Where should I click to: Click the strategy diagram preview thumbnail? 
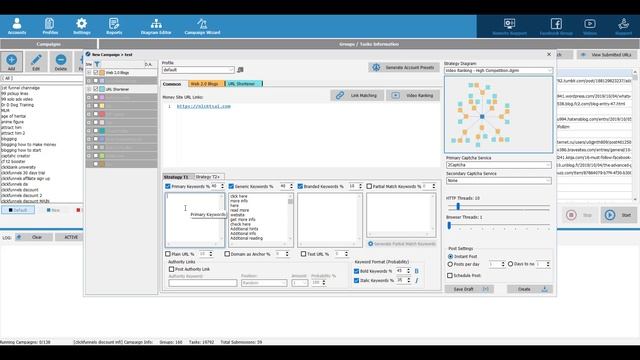(498, 115)
